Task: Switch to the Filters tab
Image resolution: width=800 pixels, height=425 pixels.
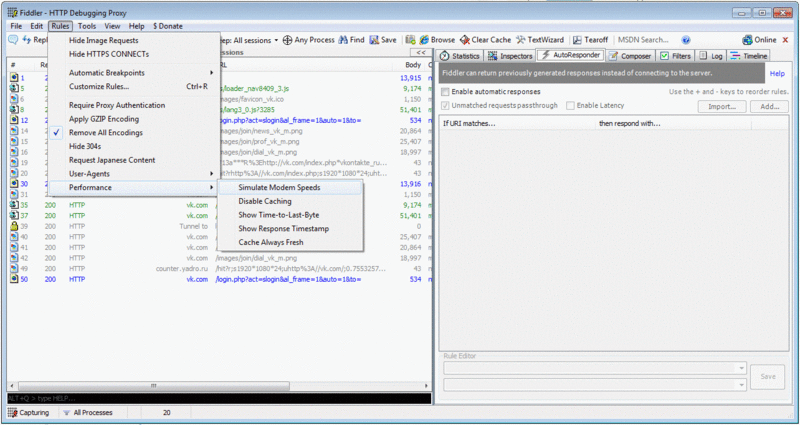Action: pyautogui.click(x=676, y=56)
